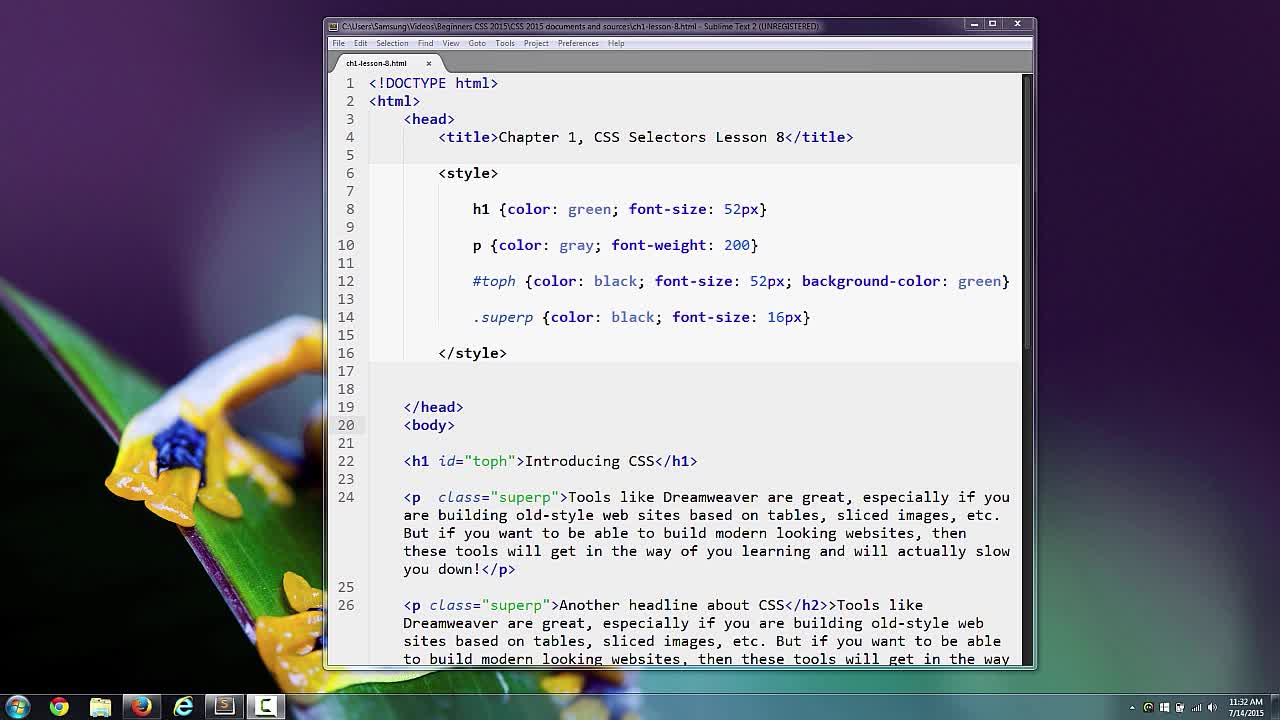Viewport: 1280px width, 720px height.
Task: Click the opening <head> tag
Action: [429, 119]
